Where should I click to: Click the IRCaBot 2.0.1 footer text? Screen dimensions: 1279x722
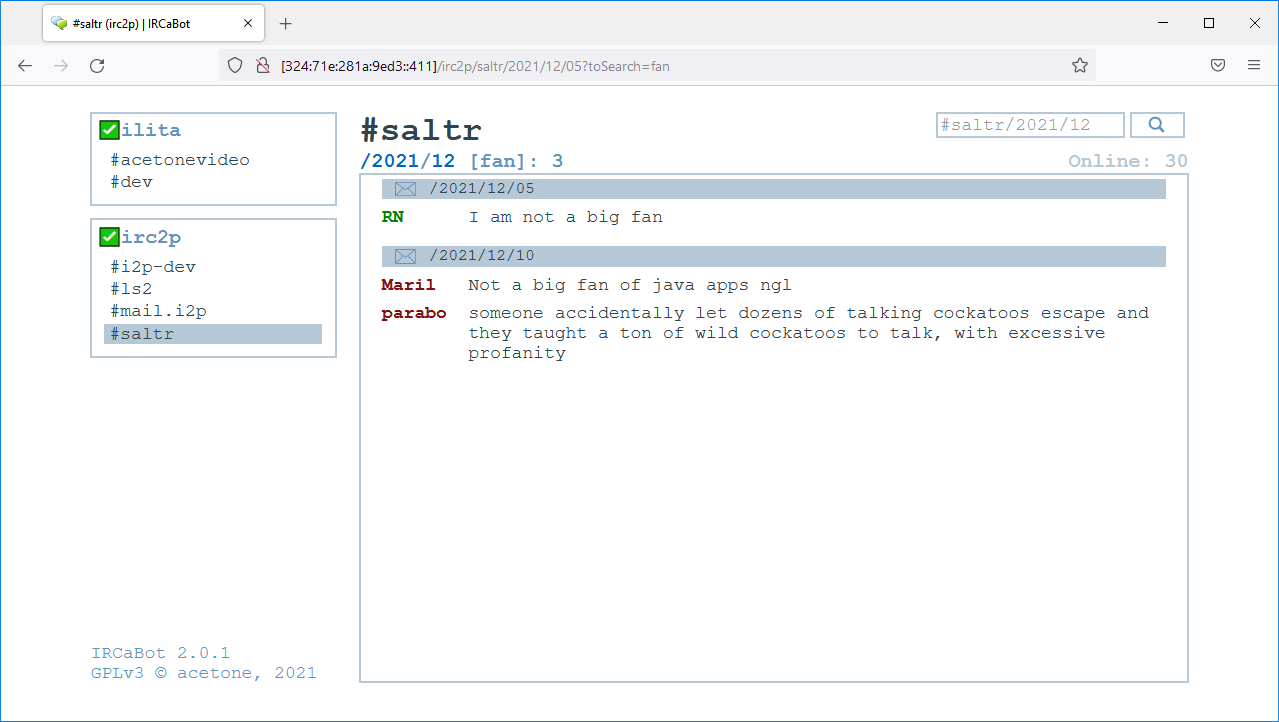click(x=160, y=653)
